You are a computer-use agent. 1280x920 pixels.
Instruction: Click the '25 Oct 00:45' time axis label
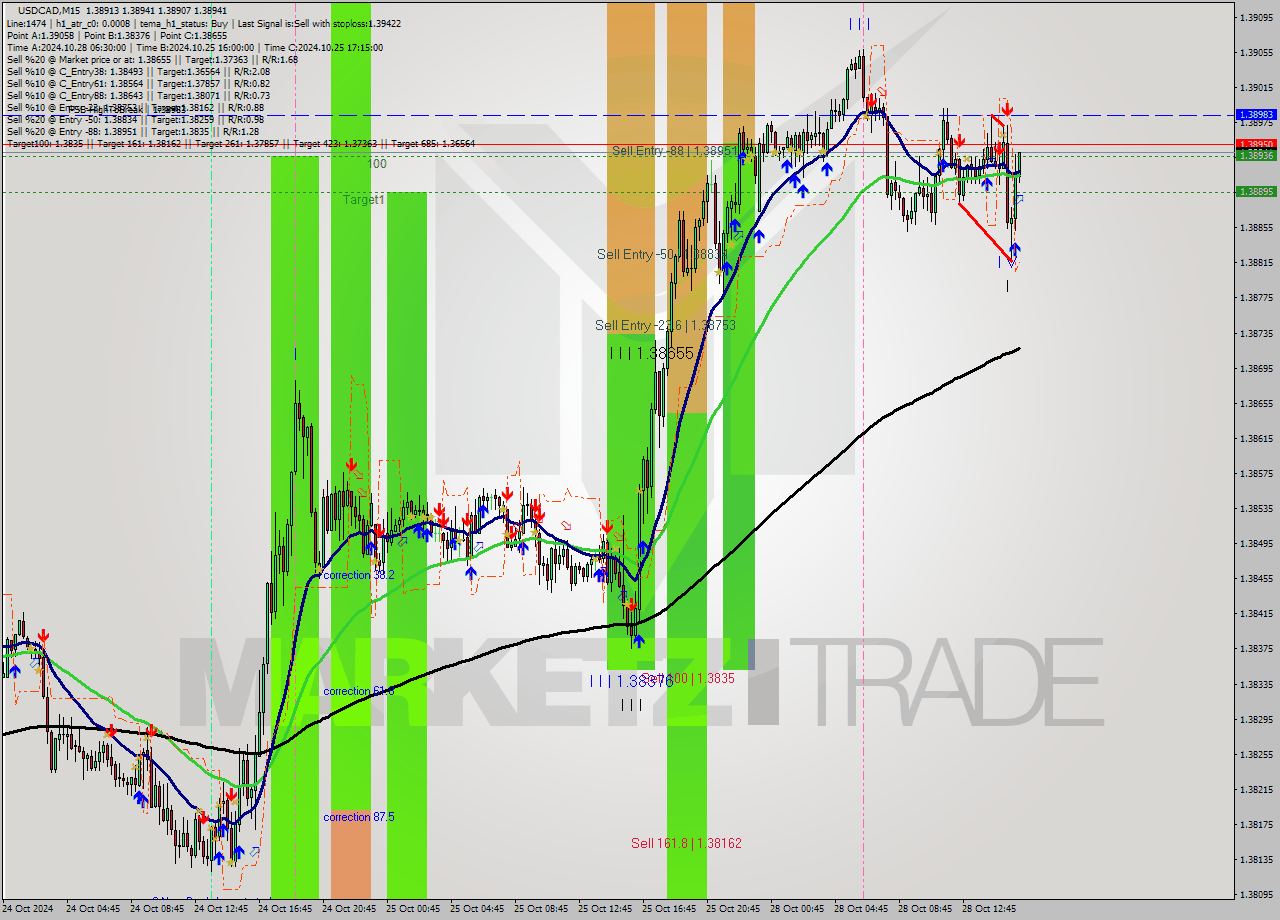pos(414,909)
